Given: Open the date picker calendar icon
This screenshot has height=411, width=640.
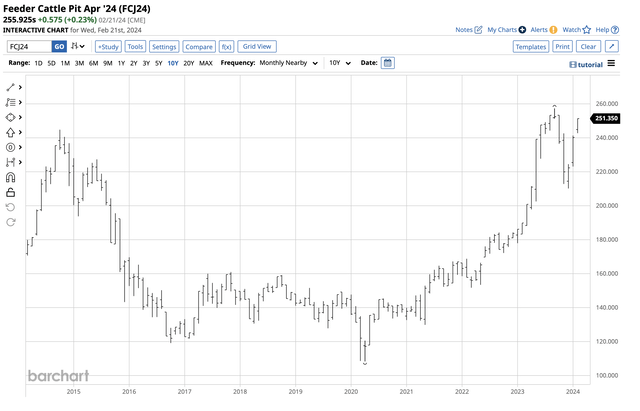Looking at the screenshot, I should [388, 63].
